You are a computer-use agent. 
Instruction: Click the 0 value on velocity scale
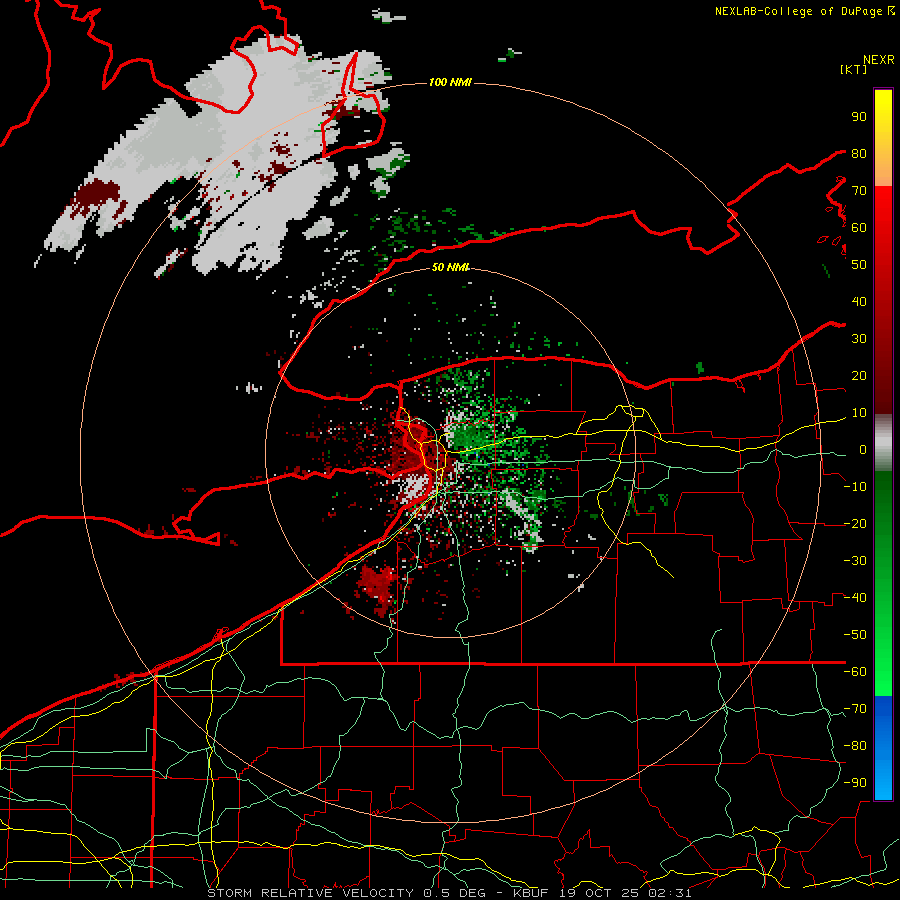863,449
